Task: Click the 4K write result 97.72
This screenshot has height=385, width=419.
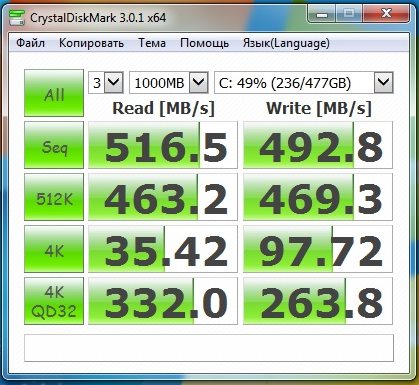Action: [318, 249]
